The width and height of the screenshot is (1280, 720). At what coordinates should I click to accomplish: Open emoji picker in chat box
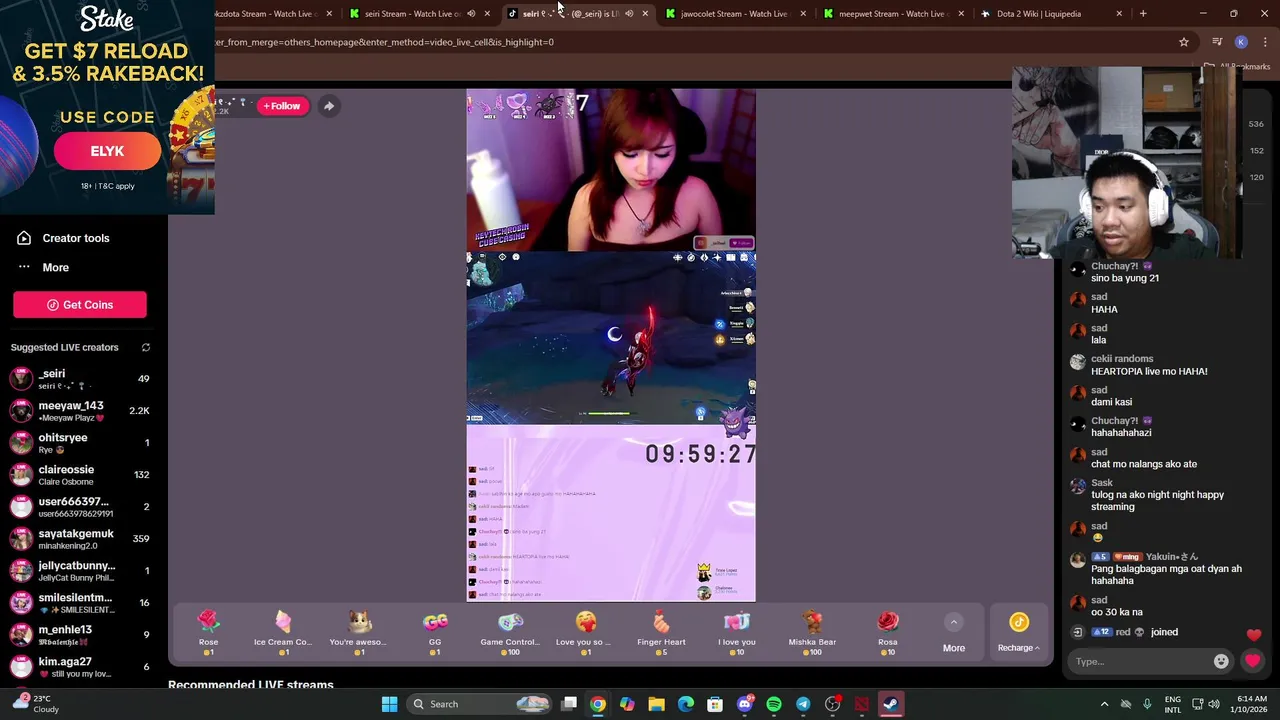[1221, 661]
